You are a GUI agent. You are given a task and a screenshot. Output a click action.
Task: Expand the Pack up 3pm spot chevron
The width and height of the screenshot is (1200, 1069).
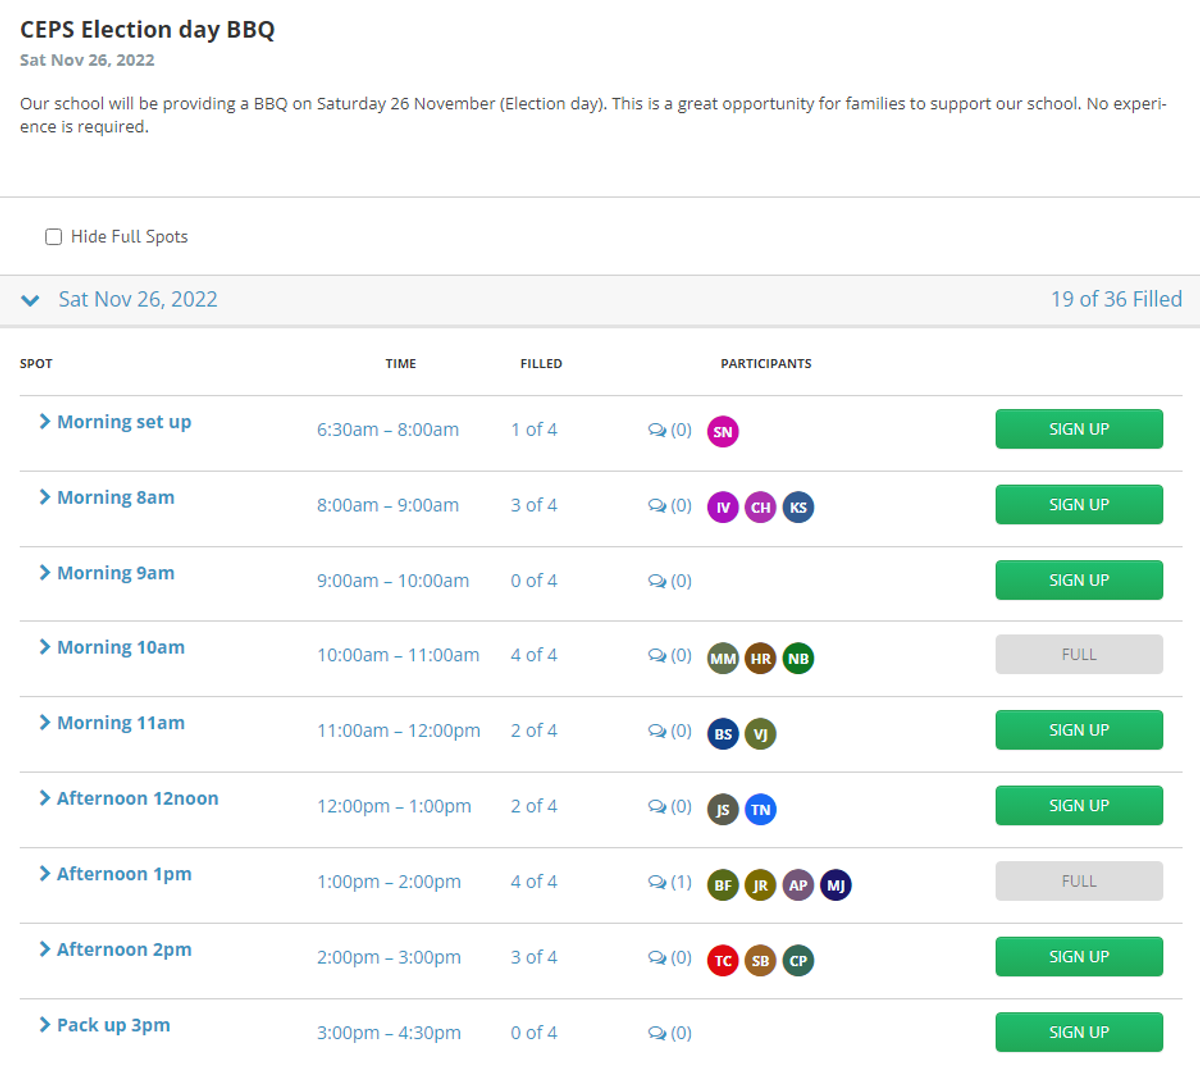[45, 1024]
